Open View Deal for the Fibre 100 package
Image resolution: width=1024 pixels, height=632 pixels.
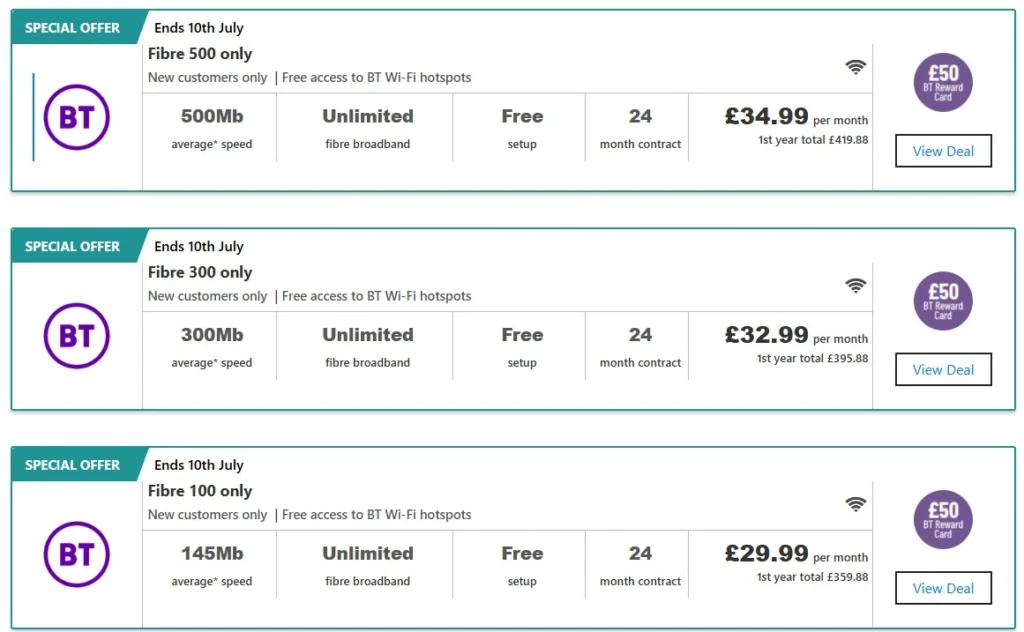[943, 588]
